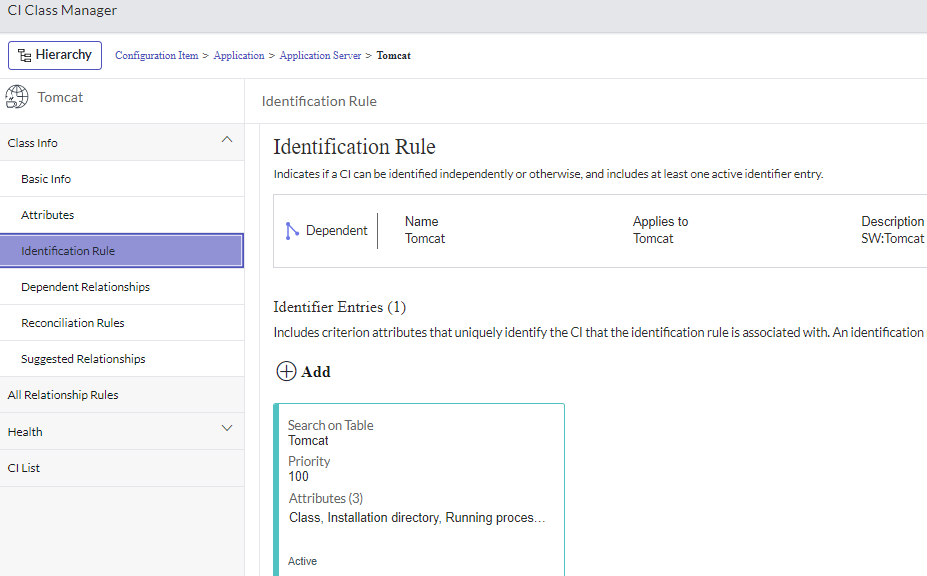Viewport: 927px width, 576px height.
Task: Click the Applies to Tomcat value
Action: click(x=653, y=238)
